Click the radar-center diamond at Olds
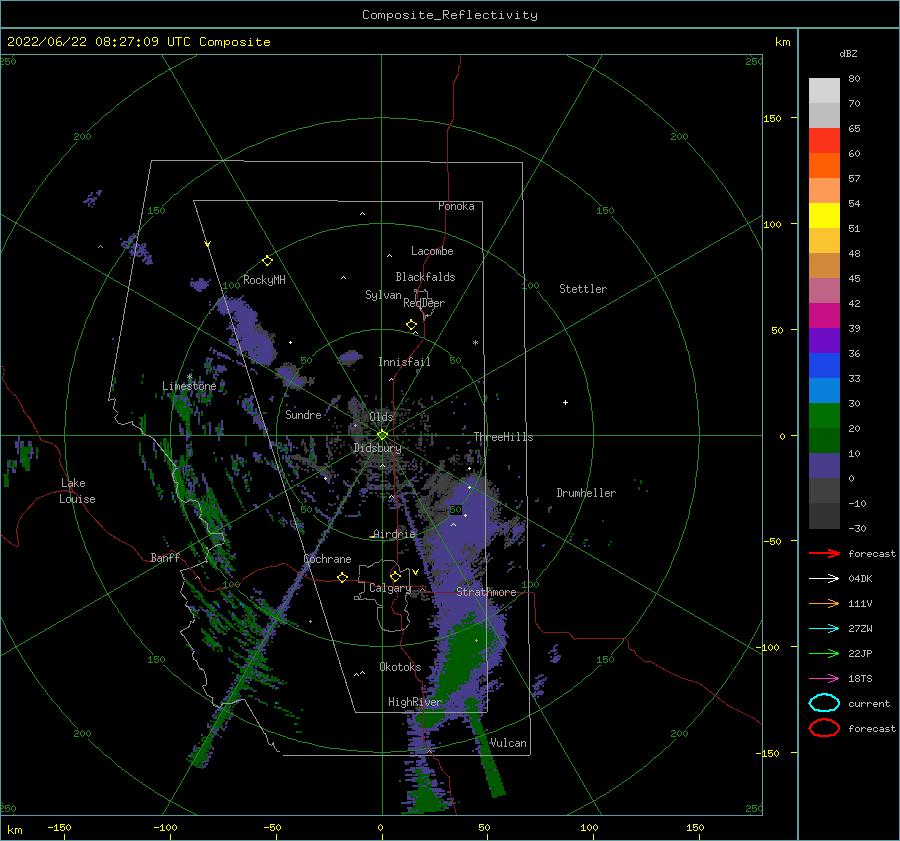 382,435
